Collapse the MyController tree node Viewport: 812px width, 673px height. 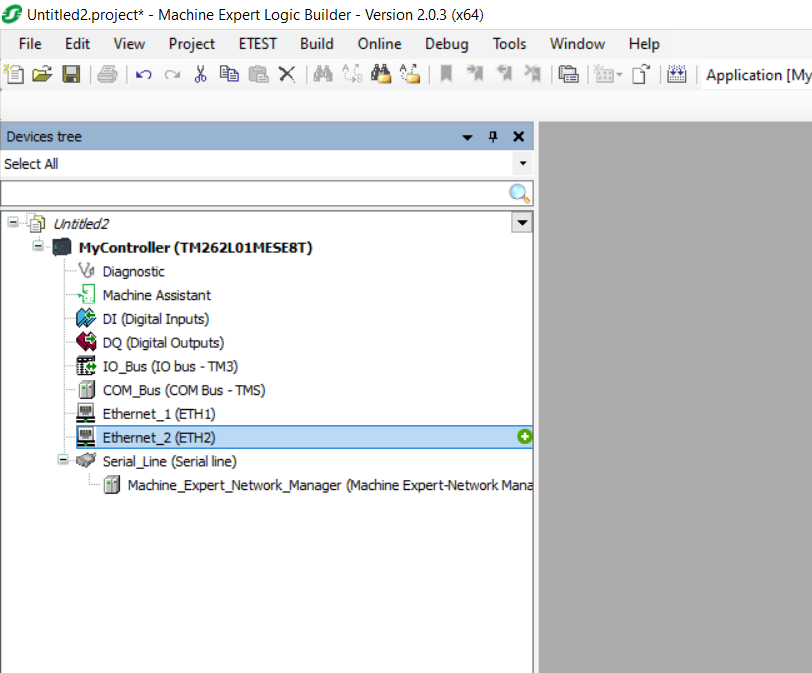38,246
